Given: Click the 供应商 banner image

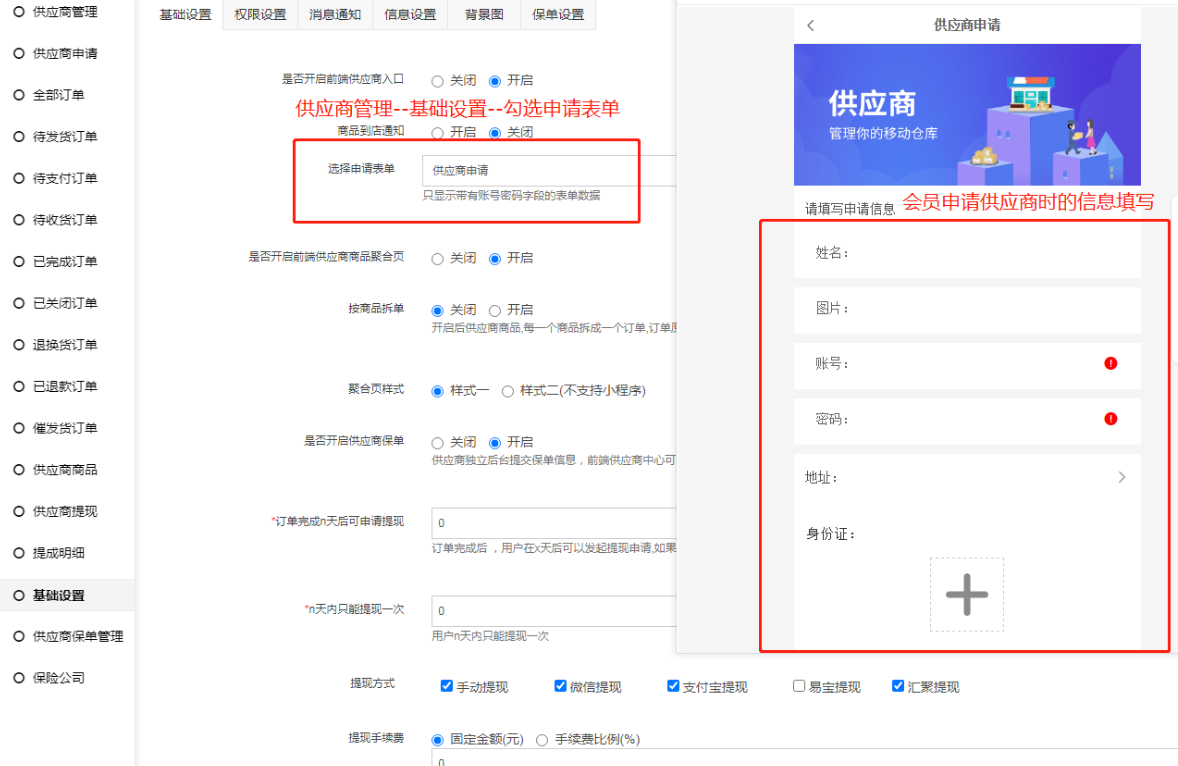Looking at the screenshot, I should 966,115.
